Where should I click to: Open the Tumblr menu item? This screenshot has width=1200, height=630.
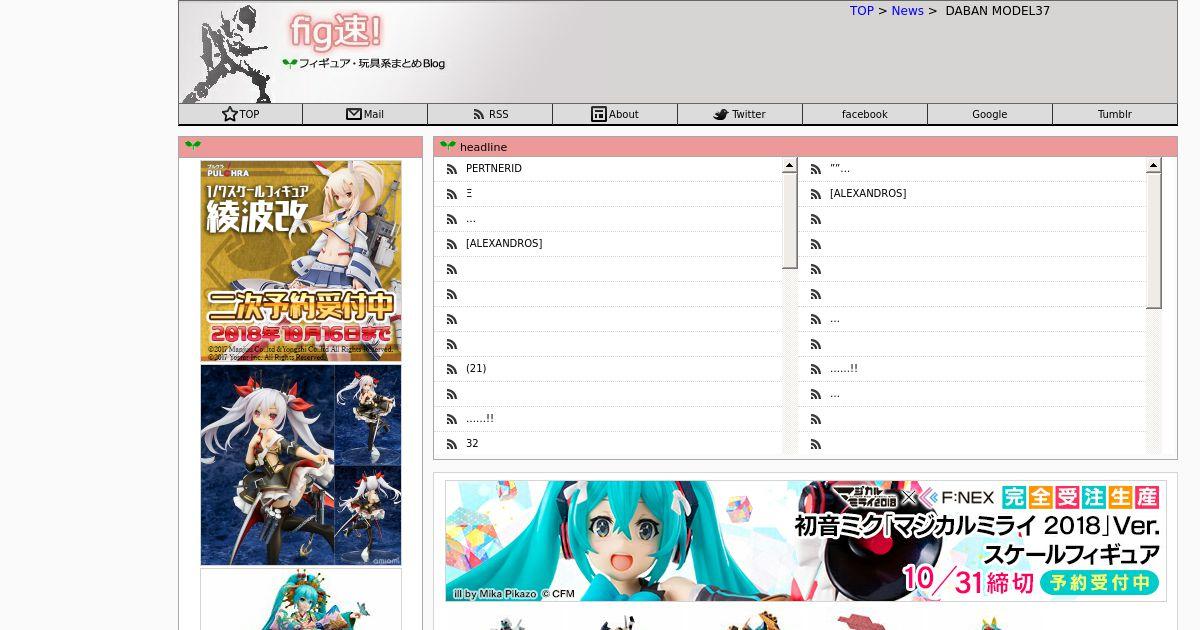(x=1115, y=114)
